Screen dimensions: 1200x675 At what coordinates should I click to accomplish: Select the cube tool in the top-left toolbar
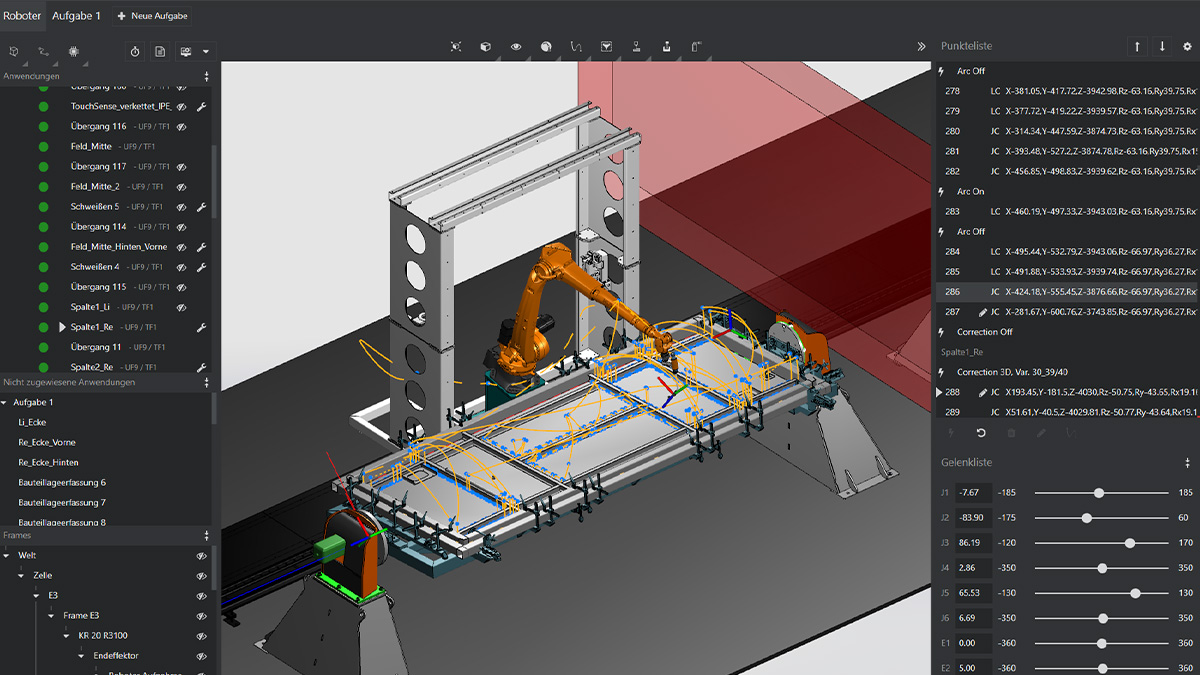13,52
